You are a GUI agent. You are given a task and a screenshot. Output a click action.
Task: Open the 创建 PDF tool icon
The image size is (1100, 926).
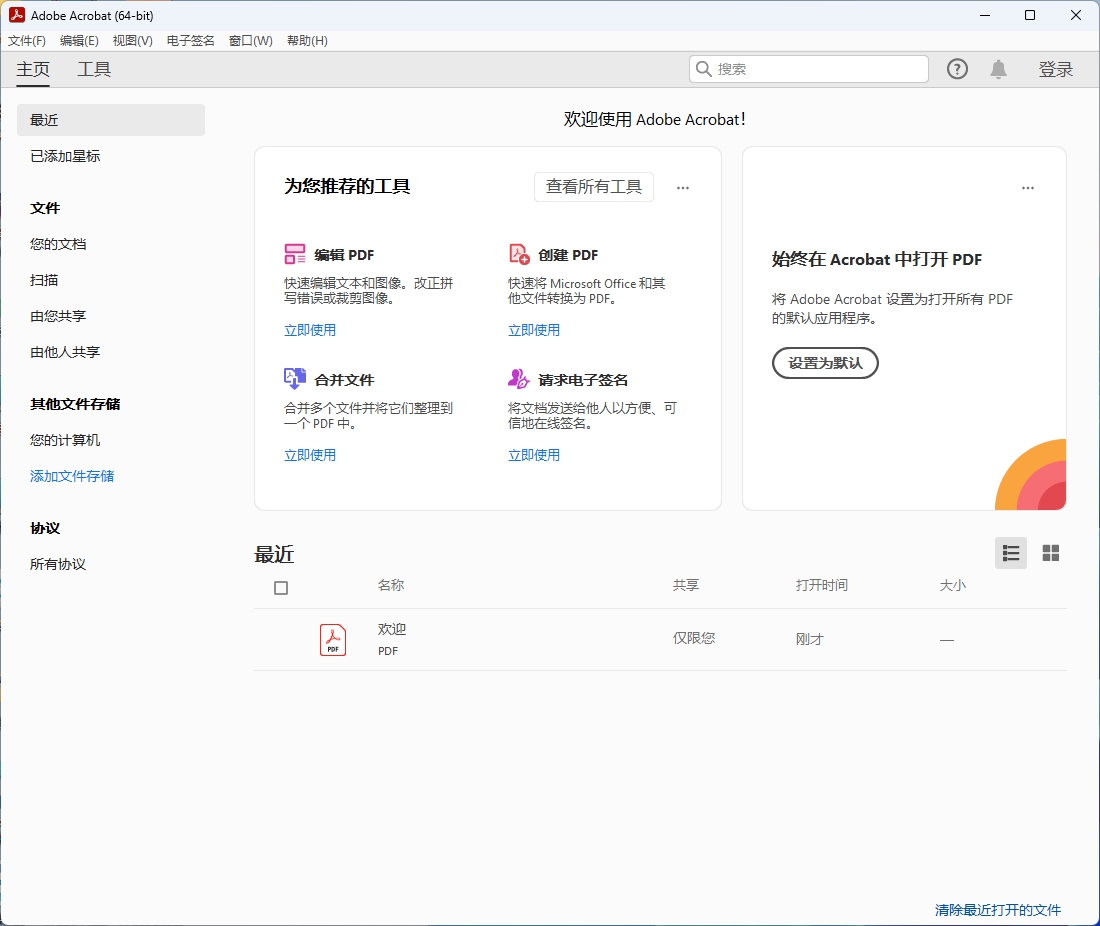tap(519, 254)
